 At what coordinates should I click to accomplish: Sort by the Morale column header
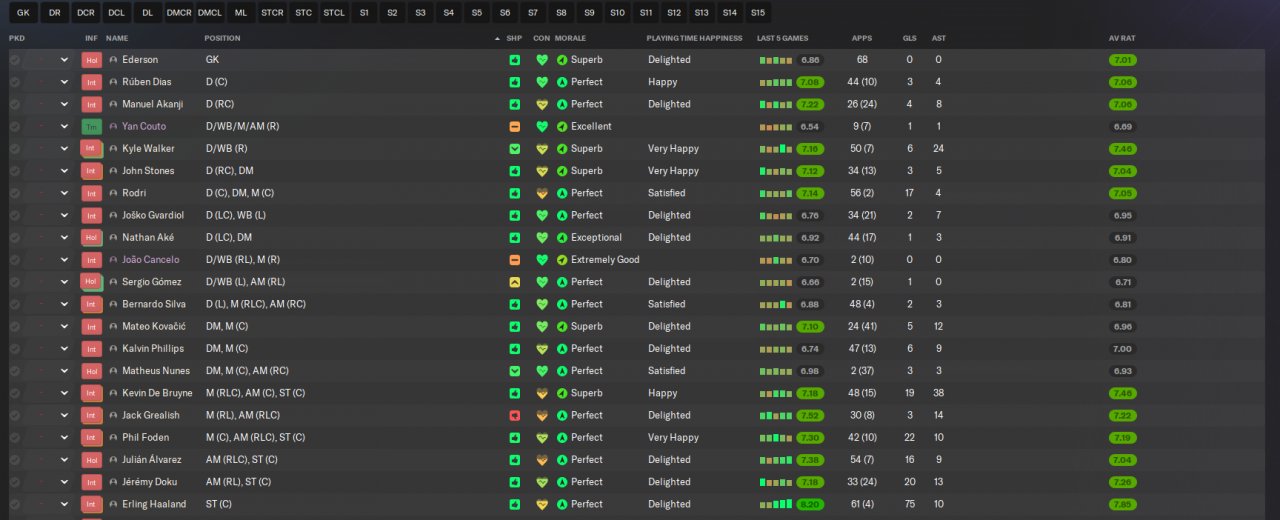click(570, 38)
